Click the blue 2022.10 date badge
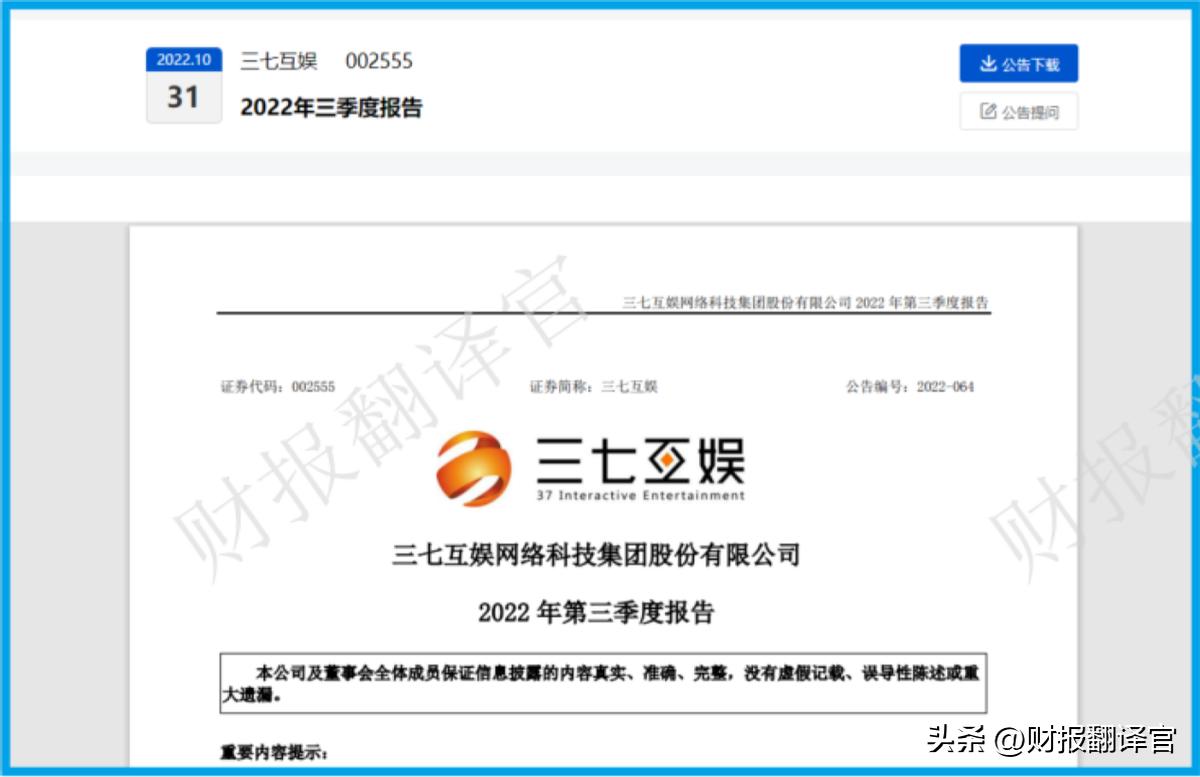 pyautogui.click(x=182, y=60)
